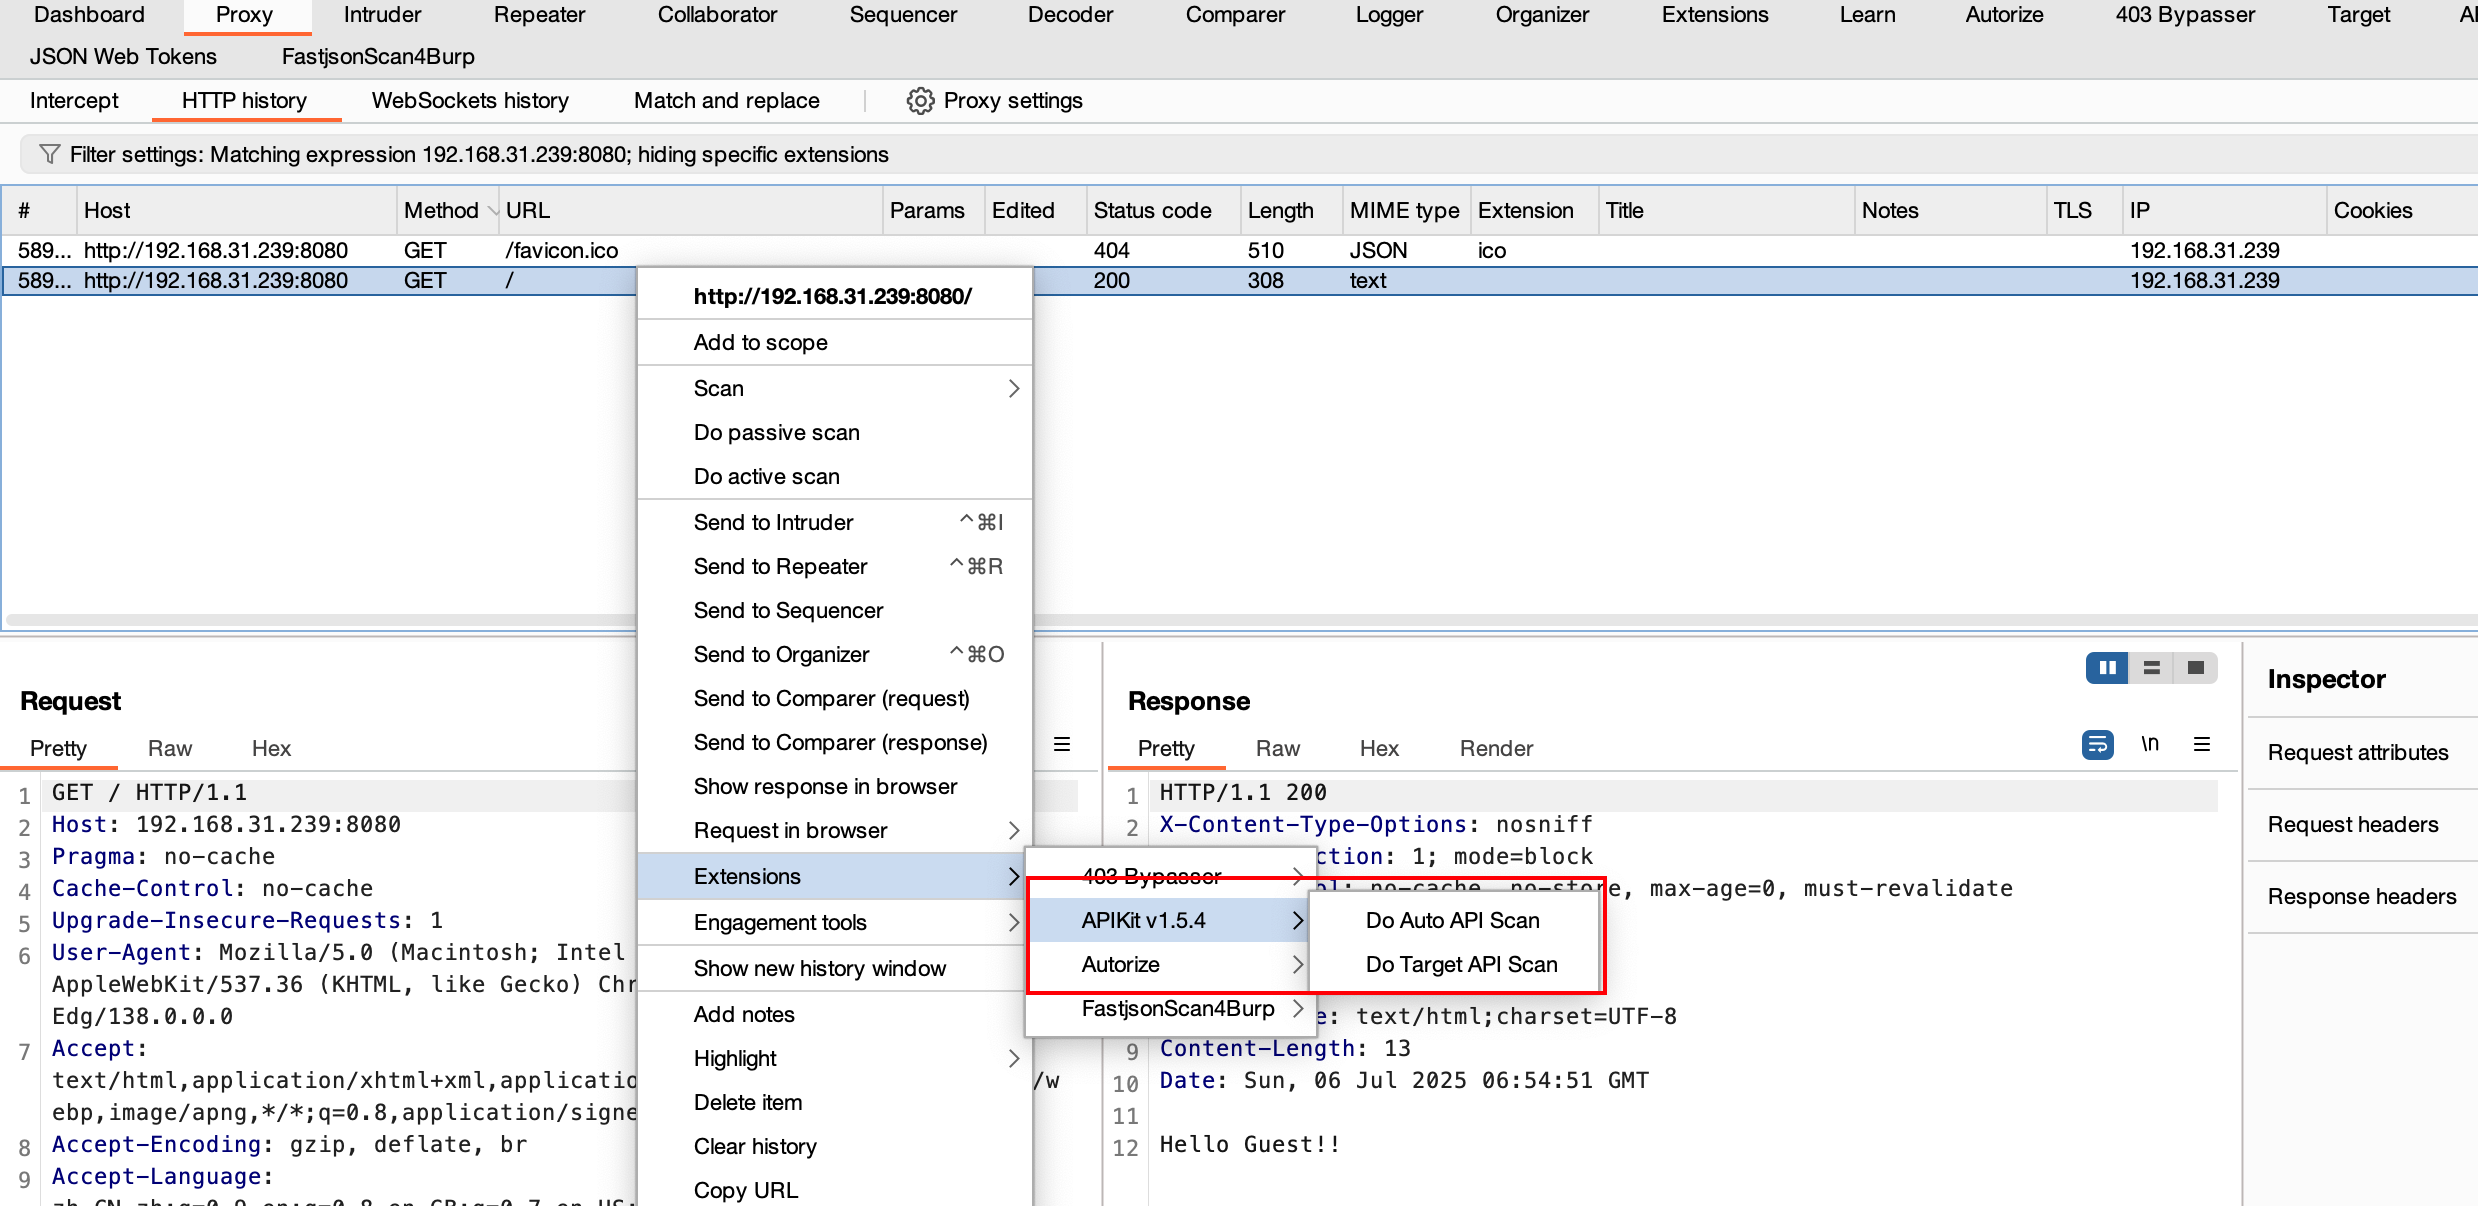The image size is (2478, 1206).
Task: Switch Response view to Hex
Action: (x=1379, y=748)
